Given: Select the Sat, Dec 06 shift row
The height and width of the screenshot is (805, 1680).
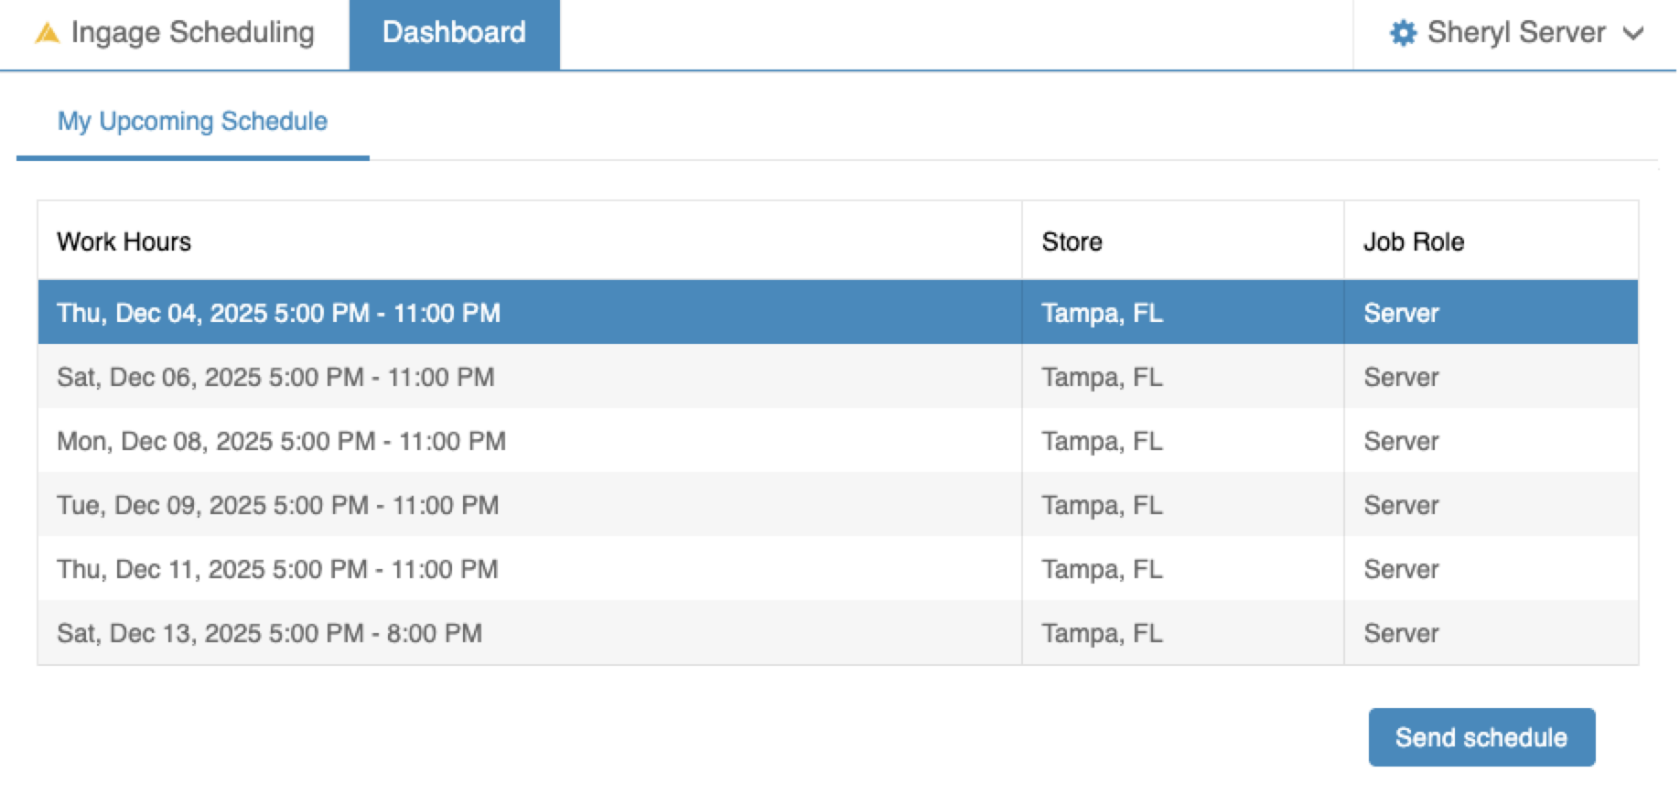Looking at the screenshot, I should point(275,377).
